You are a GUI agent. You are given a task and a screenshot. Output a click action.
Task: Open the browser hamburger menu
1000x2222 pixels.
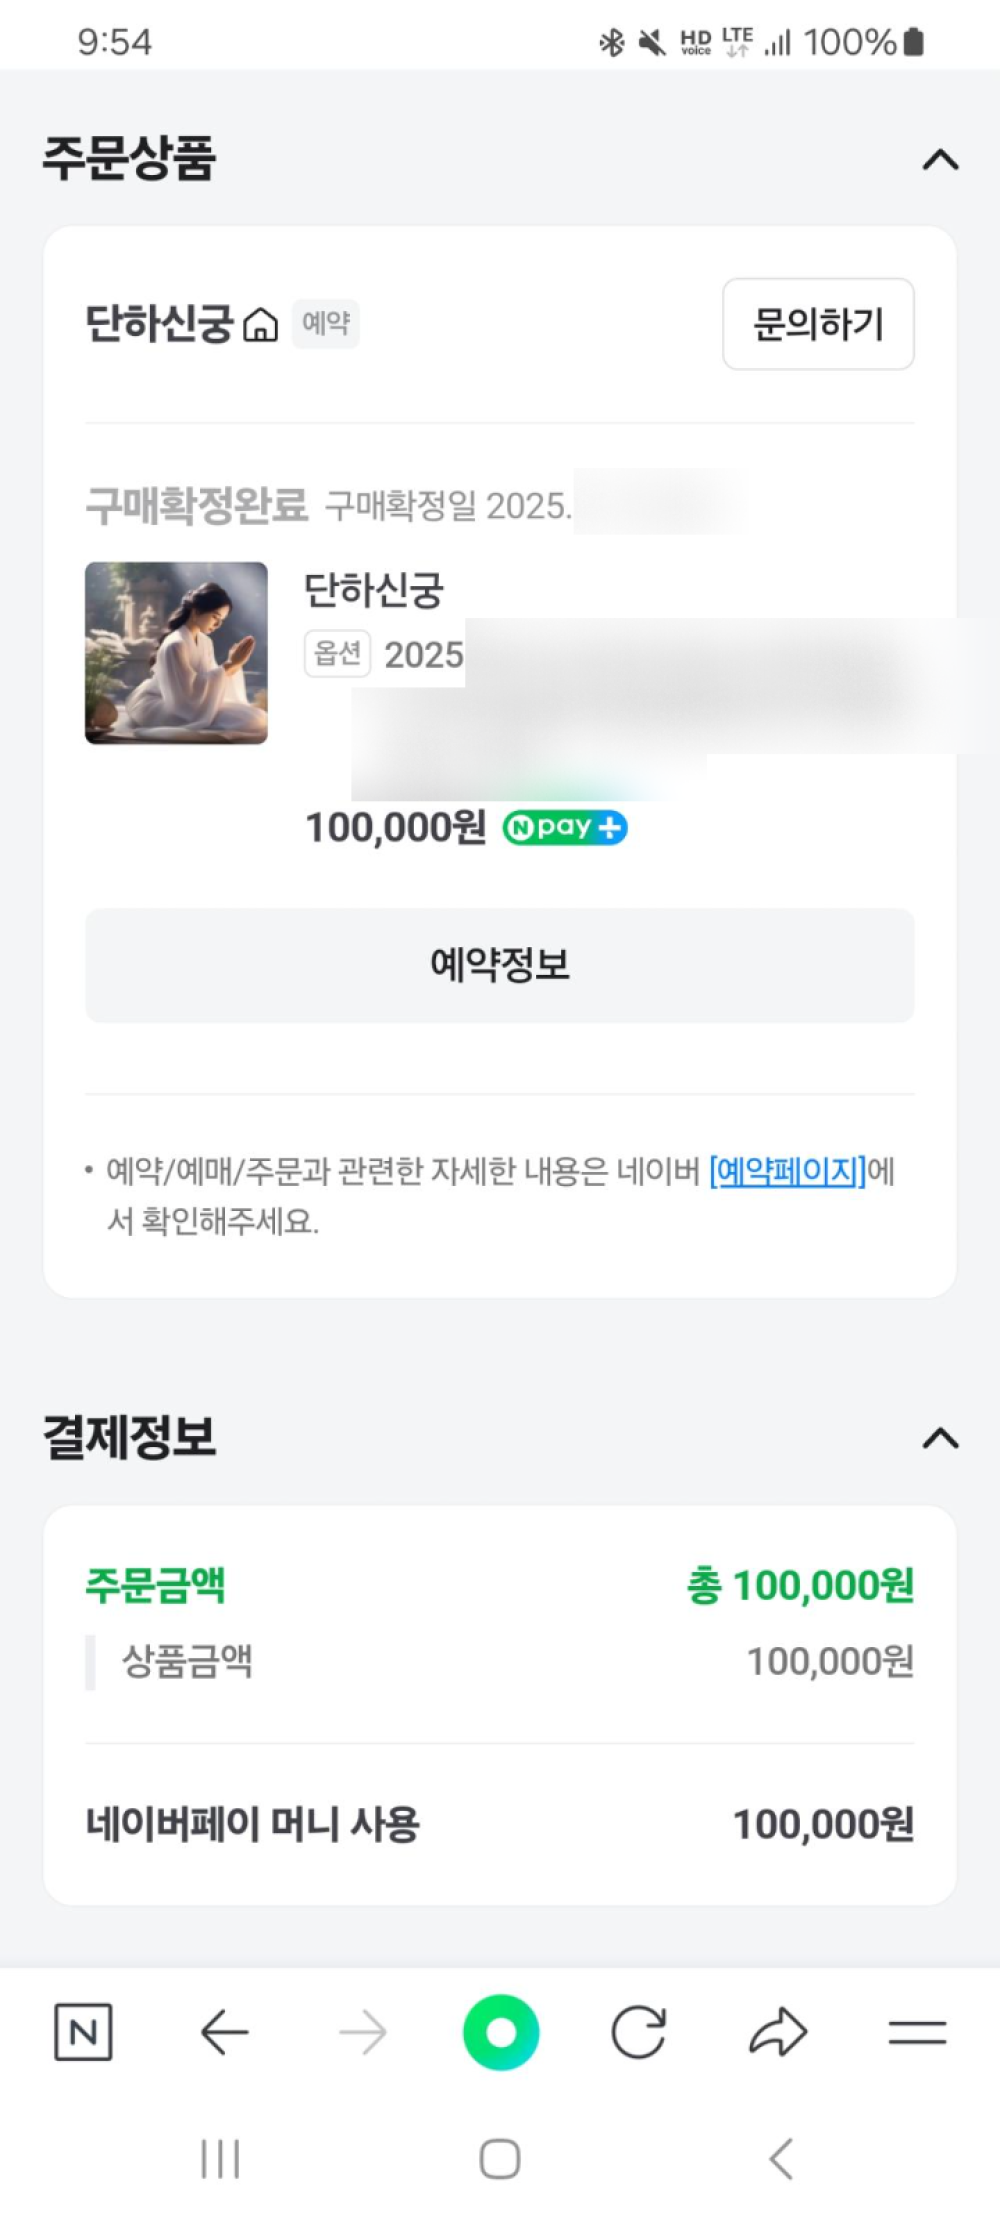click(917, 2032)
